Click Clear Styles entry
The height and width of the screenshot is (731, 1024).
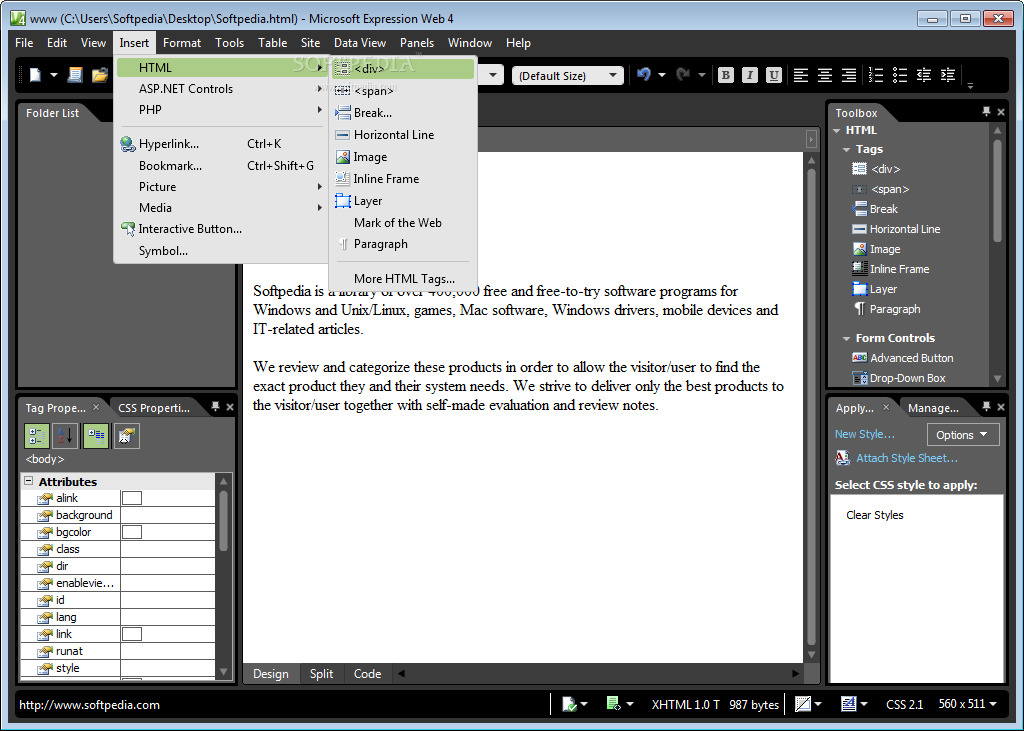(874, 515)
